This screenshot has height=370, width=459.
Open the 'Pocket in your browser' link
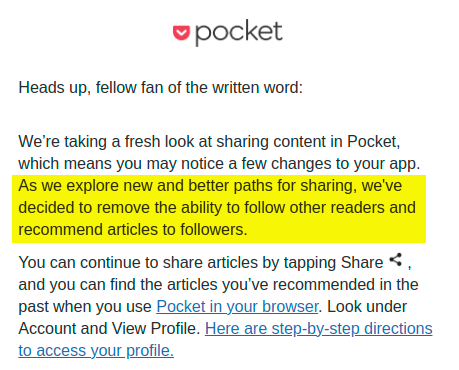click(x=237, y=306)
